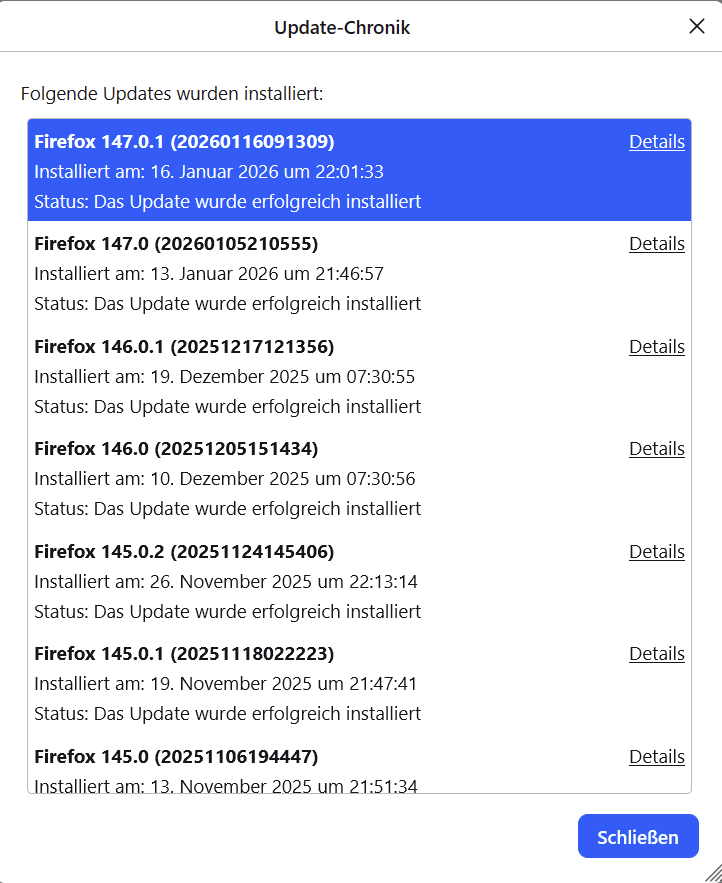
Task: Open Firefox 145.0.2 Details link
Action: (656, 552)
